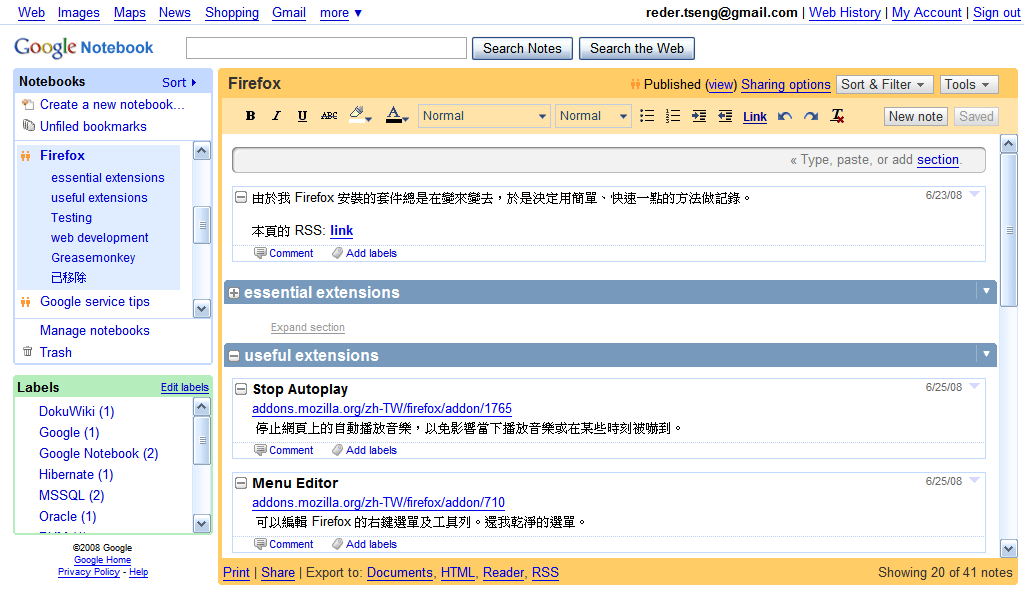Screen dimensions: 1026x593
Task: Click shared icon beside Google service tips
Action: pos(26,302)
